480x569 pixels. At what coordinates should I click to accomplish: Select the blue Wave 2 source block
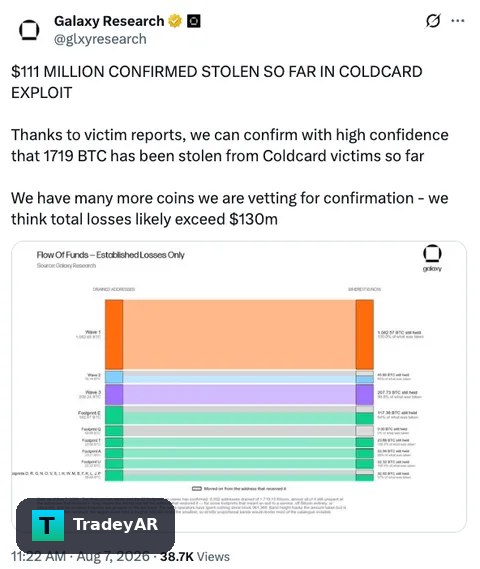(x=114, y=377)
